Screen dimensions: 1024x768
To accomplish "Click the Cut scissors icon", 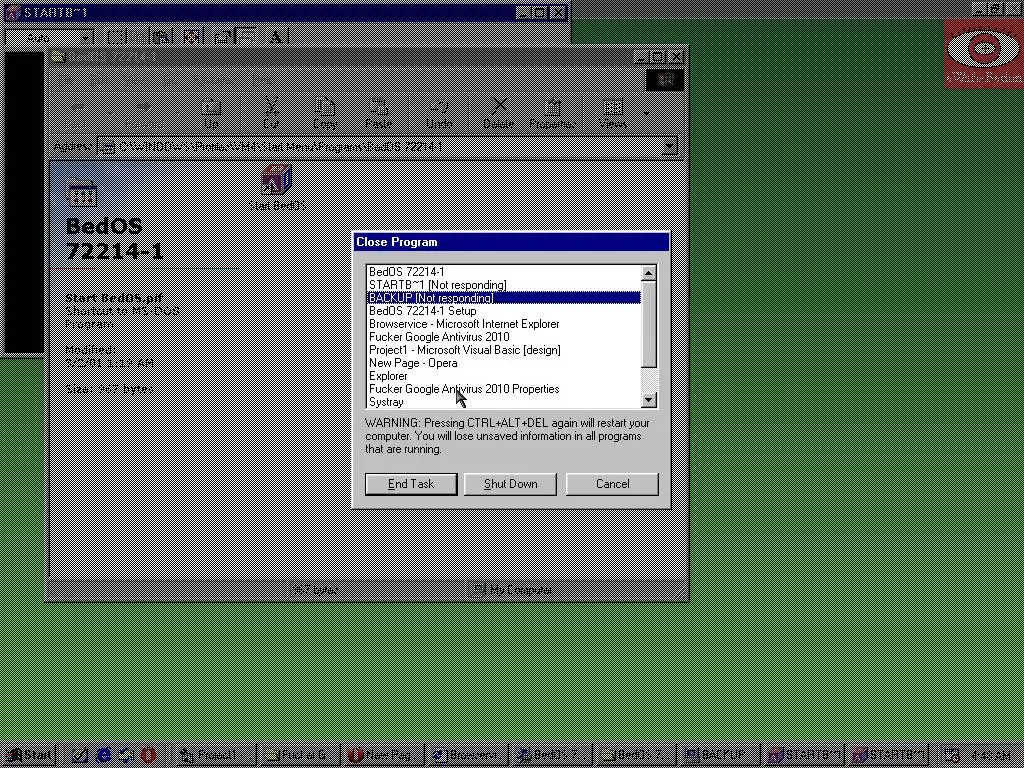I will tap(271, 114).
